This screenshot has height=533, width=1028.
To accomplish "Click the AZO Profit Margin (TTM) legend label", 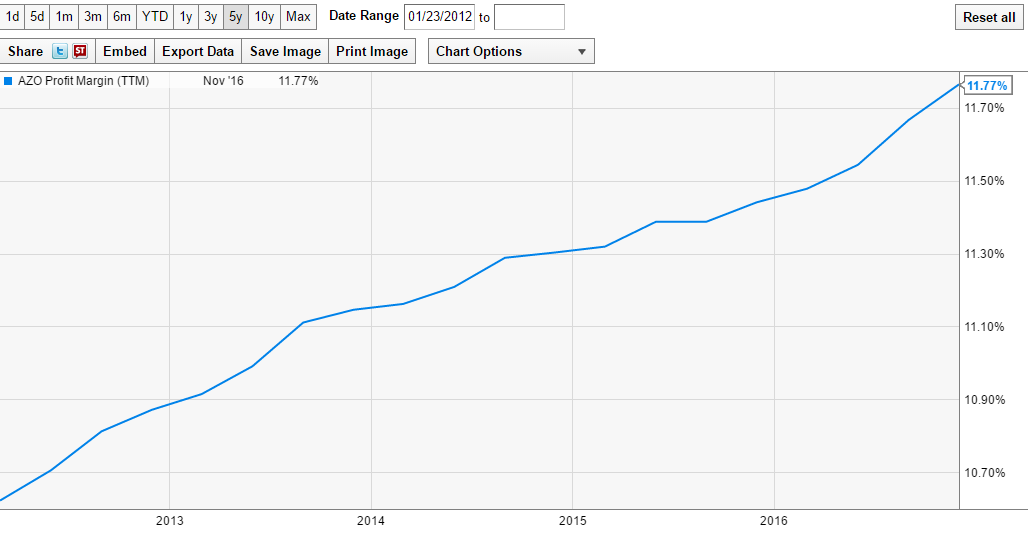I will point(83,81).
